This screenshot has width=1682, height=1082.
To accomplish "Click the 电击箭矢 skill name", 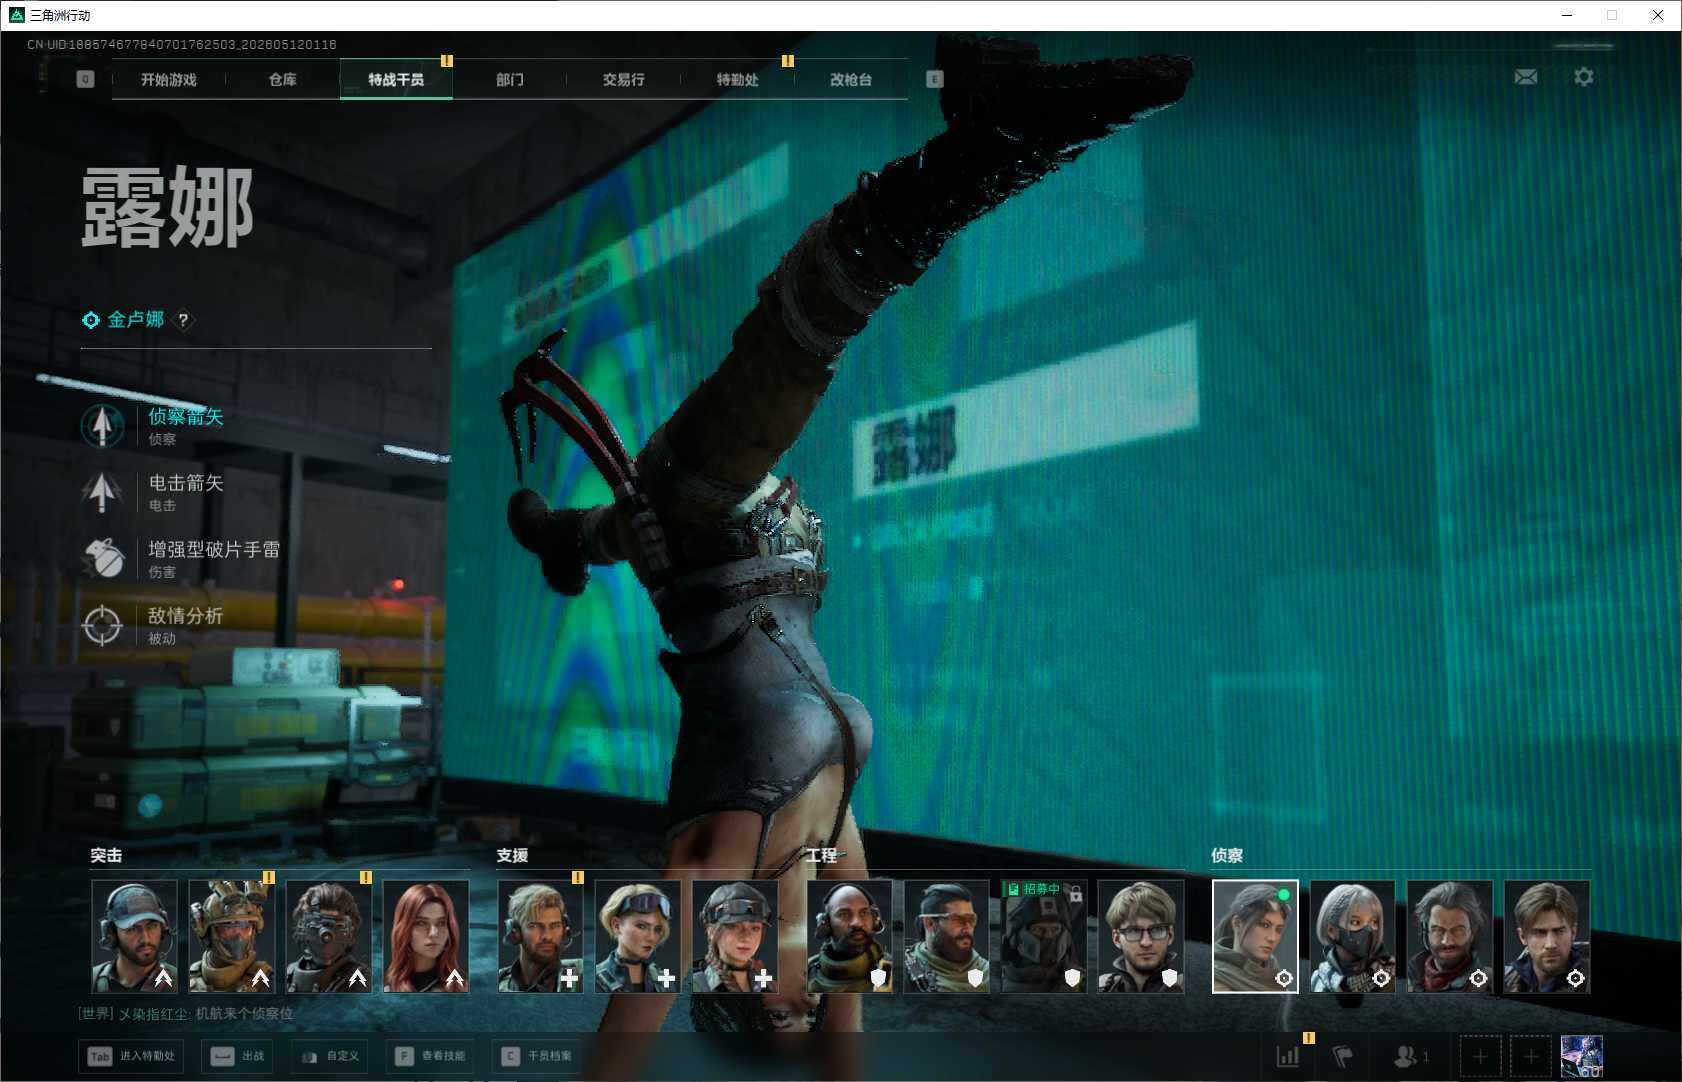I will coord(186,483).
